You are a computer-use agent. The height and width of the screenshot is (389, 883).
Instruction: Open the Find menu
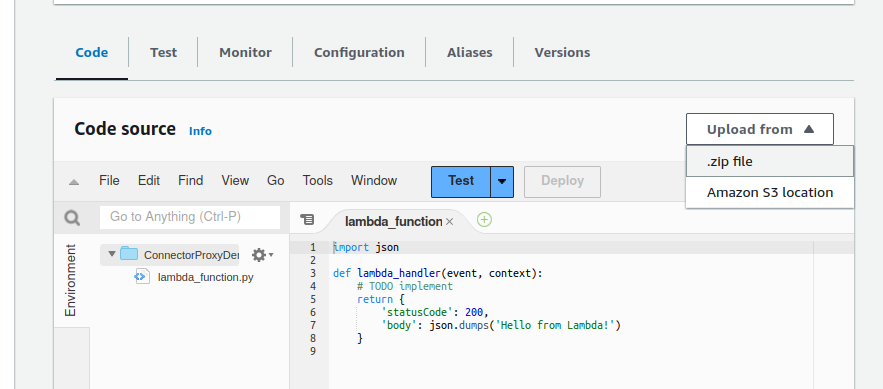tap(190, 181)
